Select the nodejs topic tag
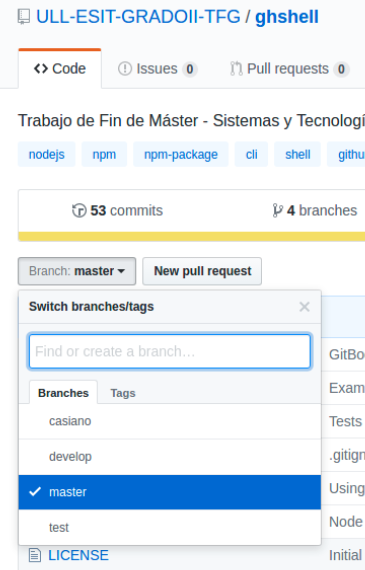This screenshot has width=365, height=570. pos(47,154)
